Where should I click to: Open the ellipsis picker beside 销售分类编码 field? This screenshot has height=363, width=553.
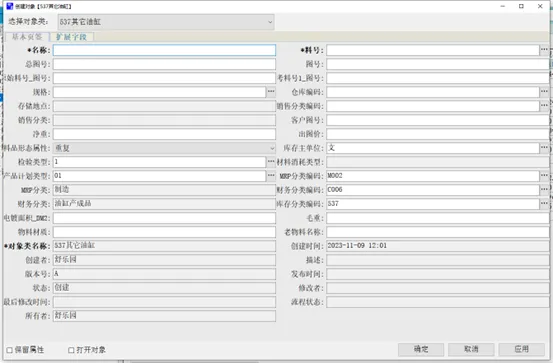coord(544,106)
